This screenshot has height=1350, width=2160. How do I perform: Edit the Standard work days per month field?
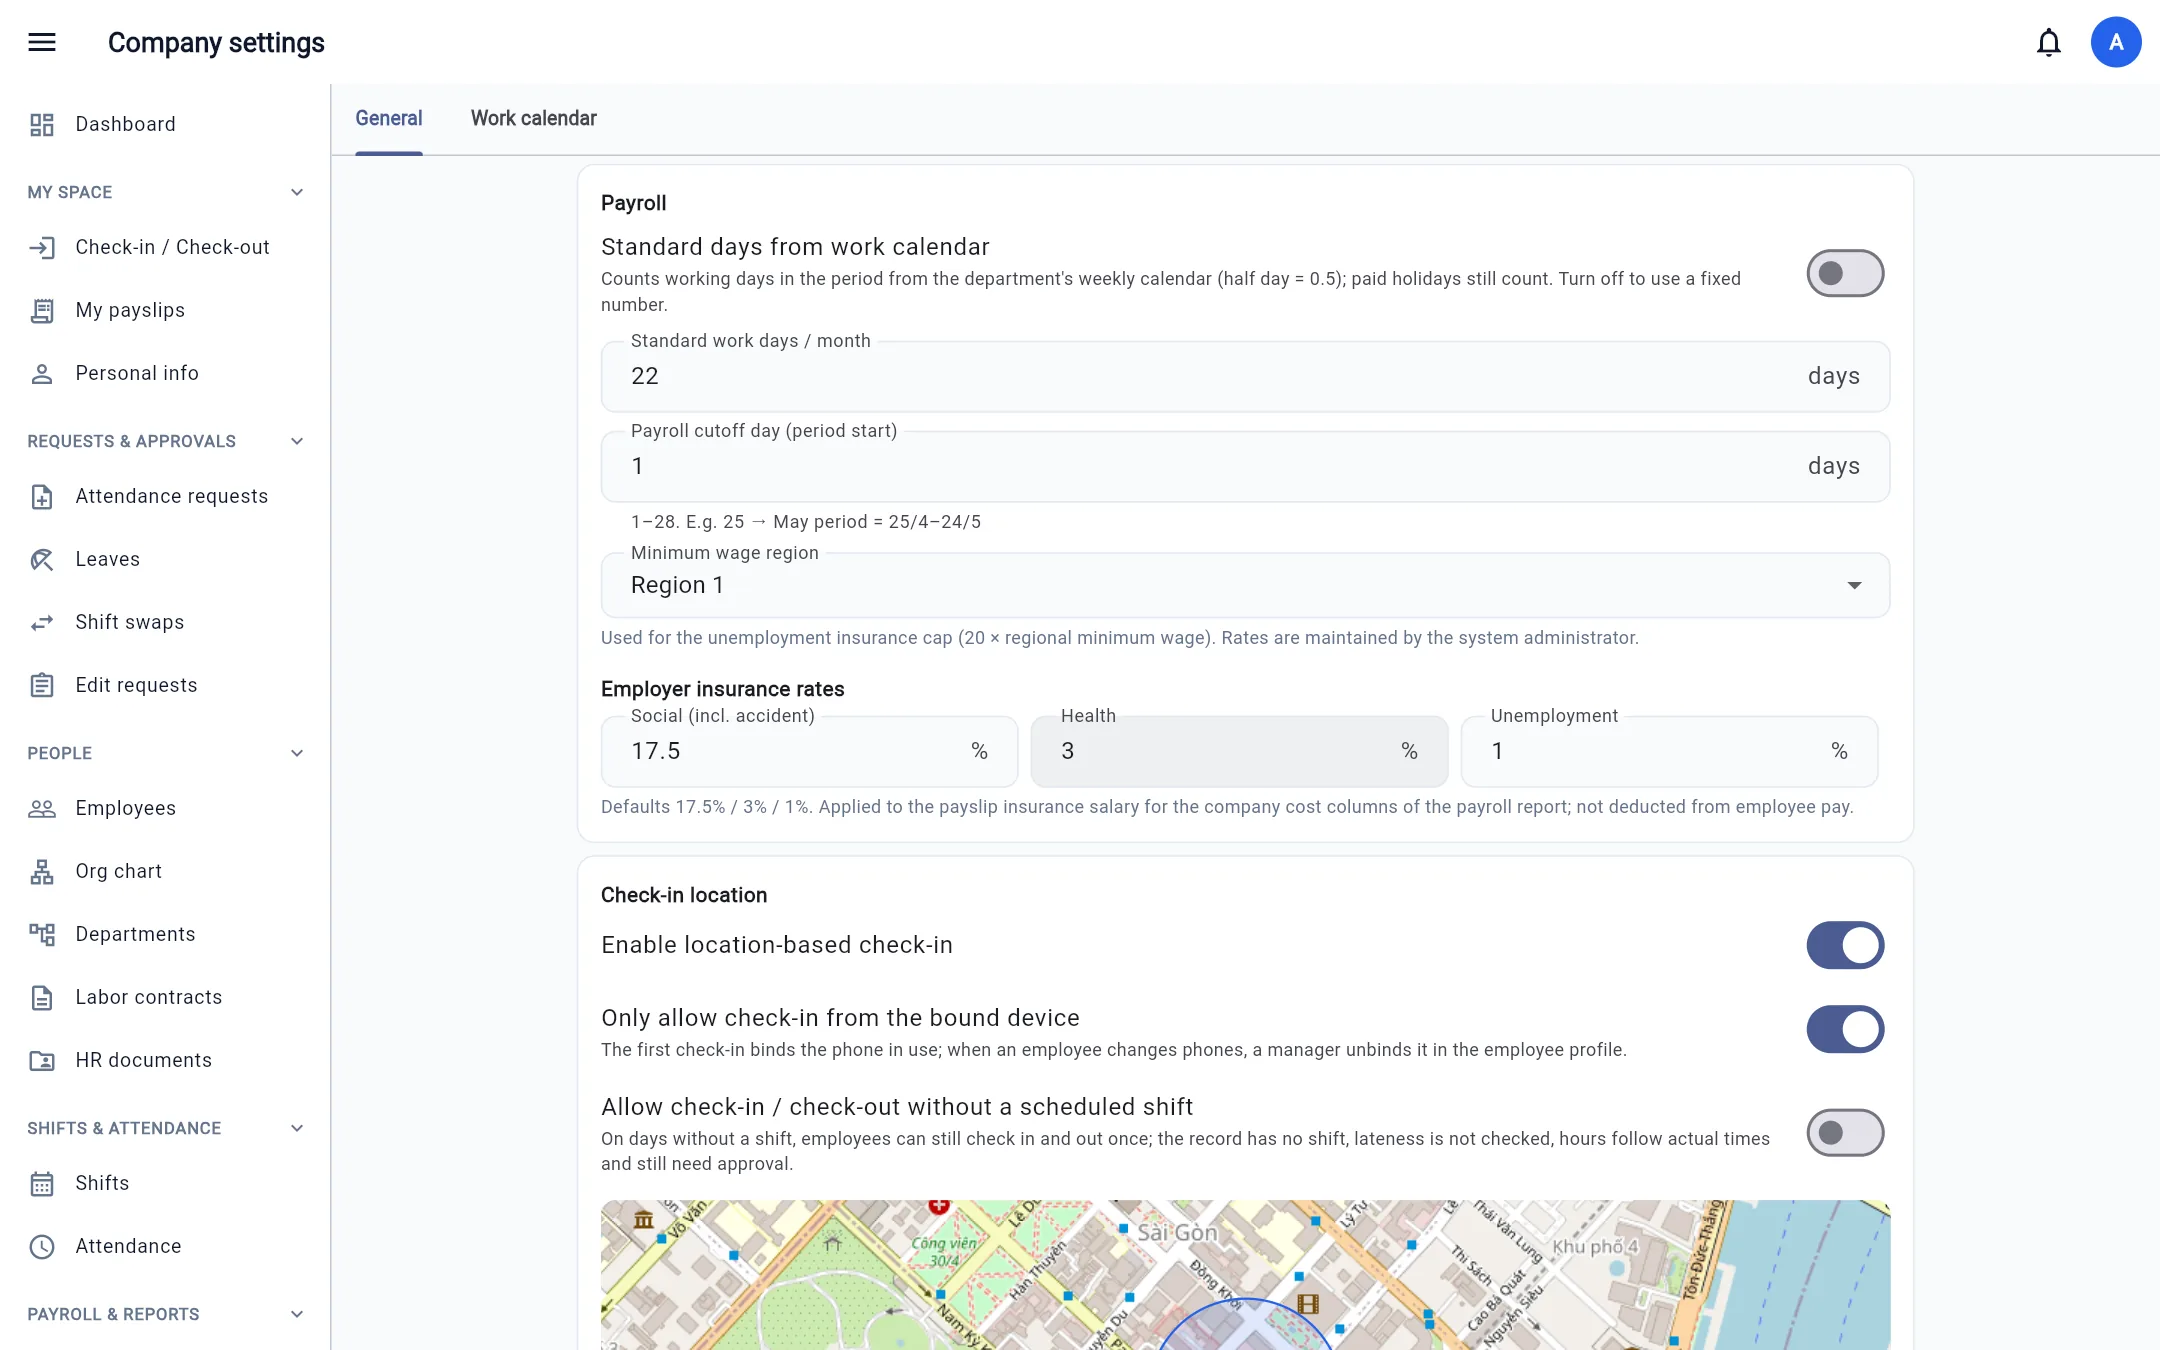pos(1245,376)
